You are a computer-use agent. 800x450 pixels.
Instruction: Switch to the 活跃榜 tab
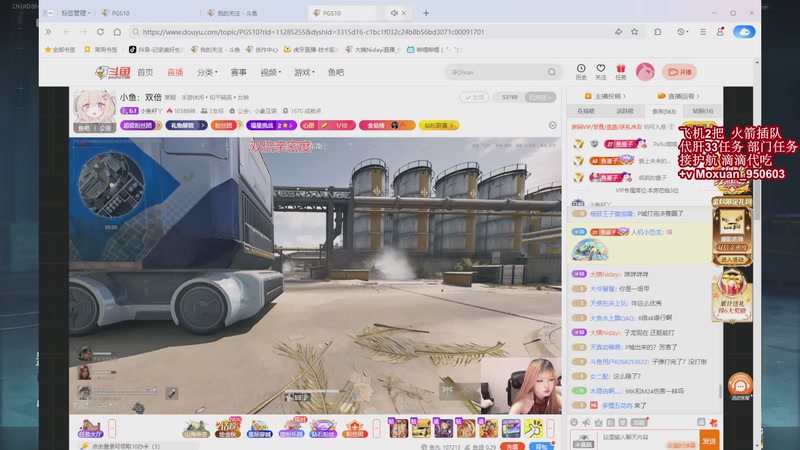point(625,111)
